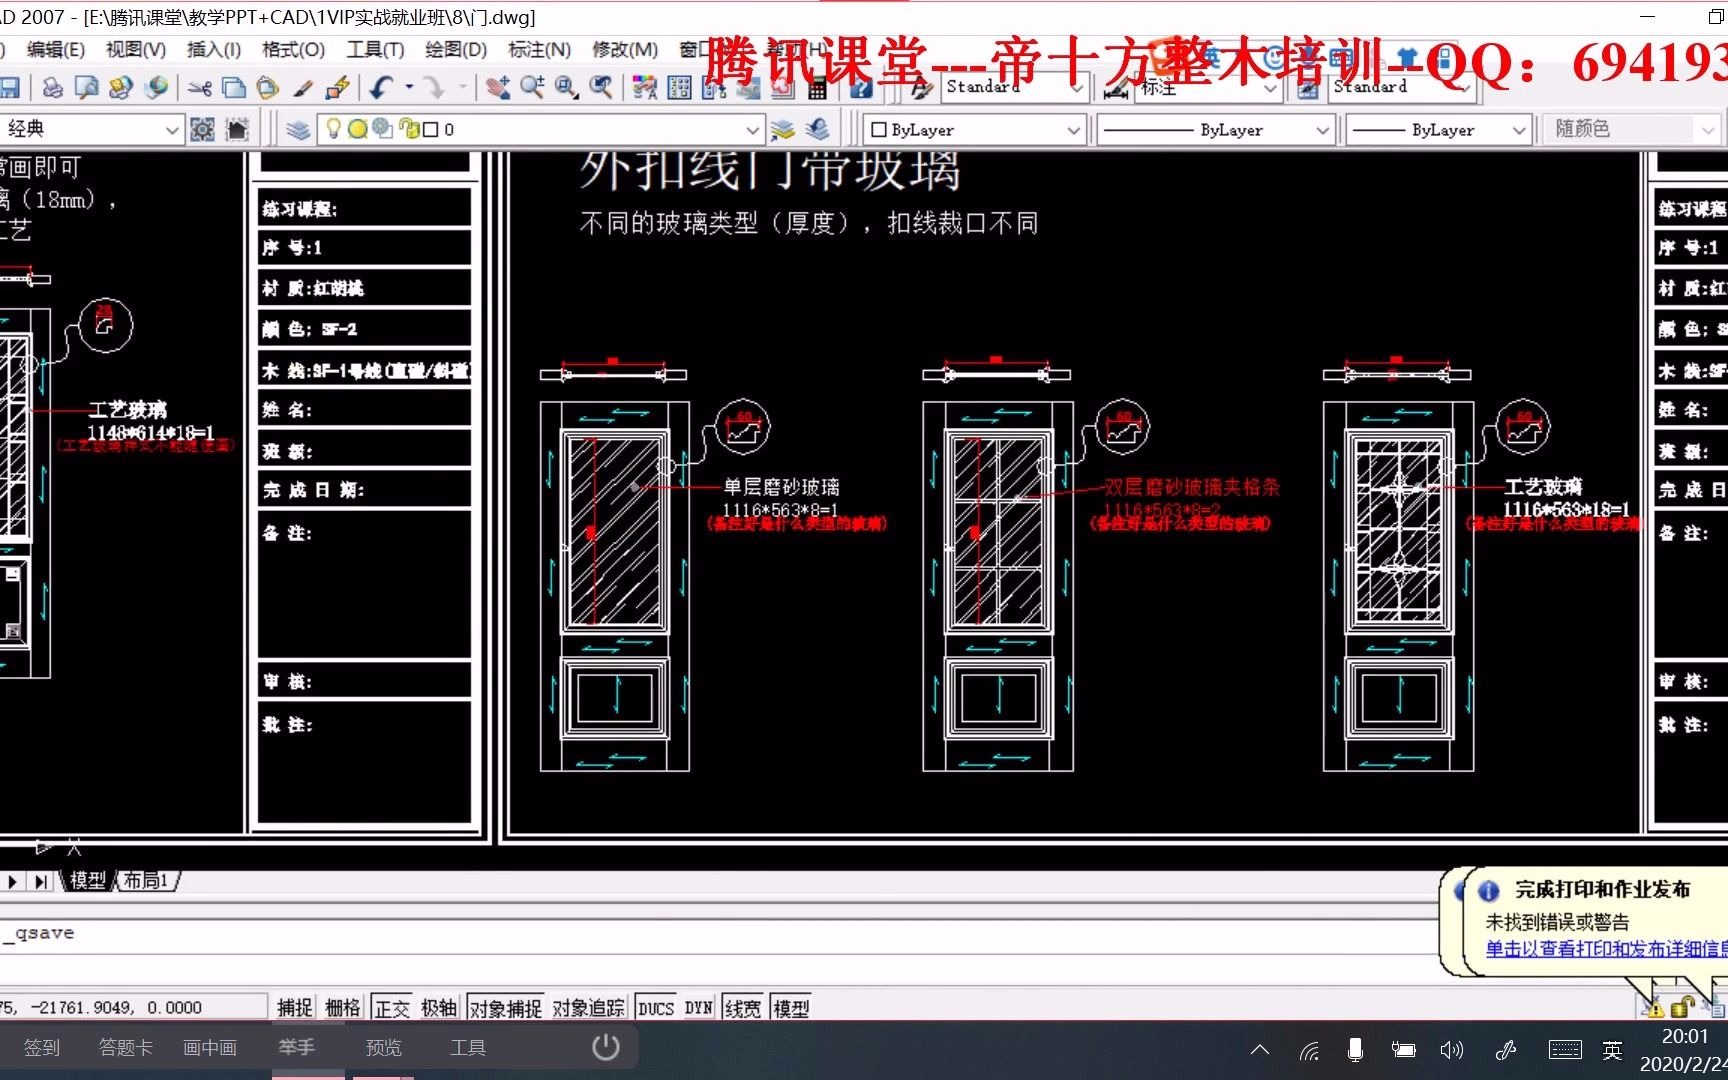Toggle 线宽 lineweight display

[x=742, y=1008]
